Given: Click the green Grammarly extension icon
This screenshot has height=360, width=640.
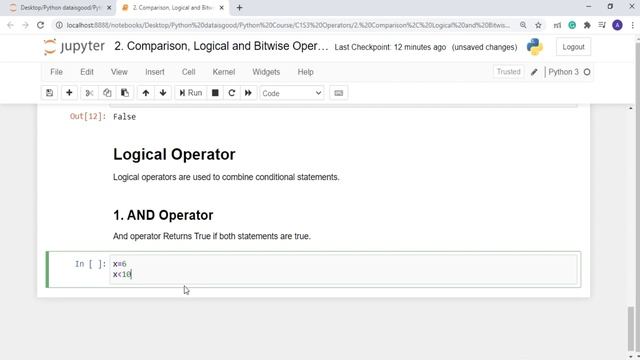Looking at the screenshot, I should pos(572,25).
